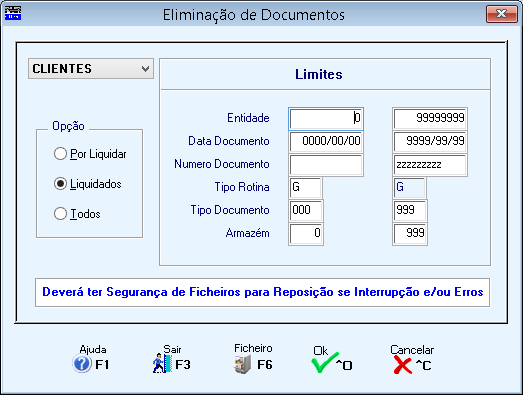Click the F1 shortcut text beside Ajuda
This screenshot has width=523, height=395.
pyautogui.click(x=102, y=364)
